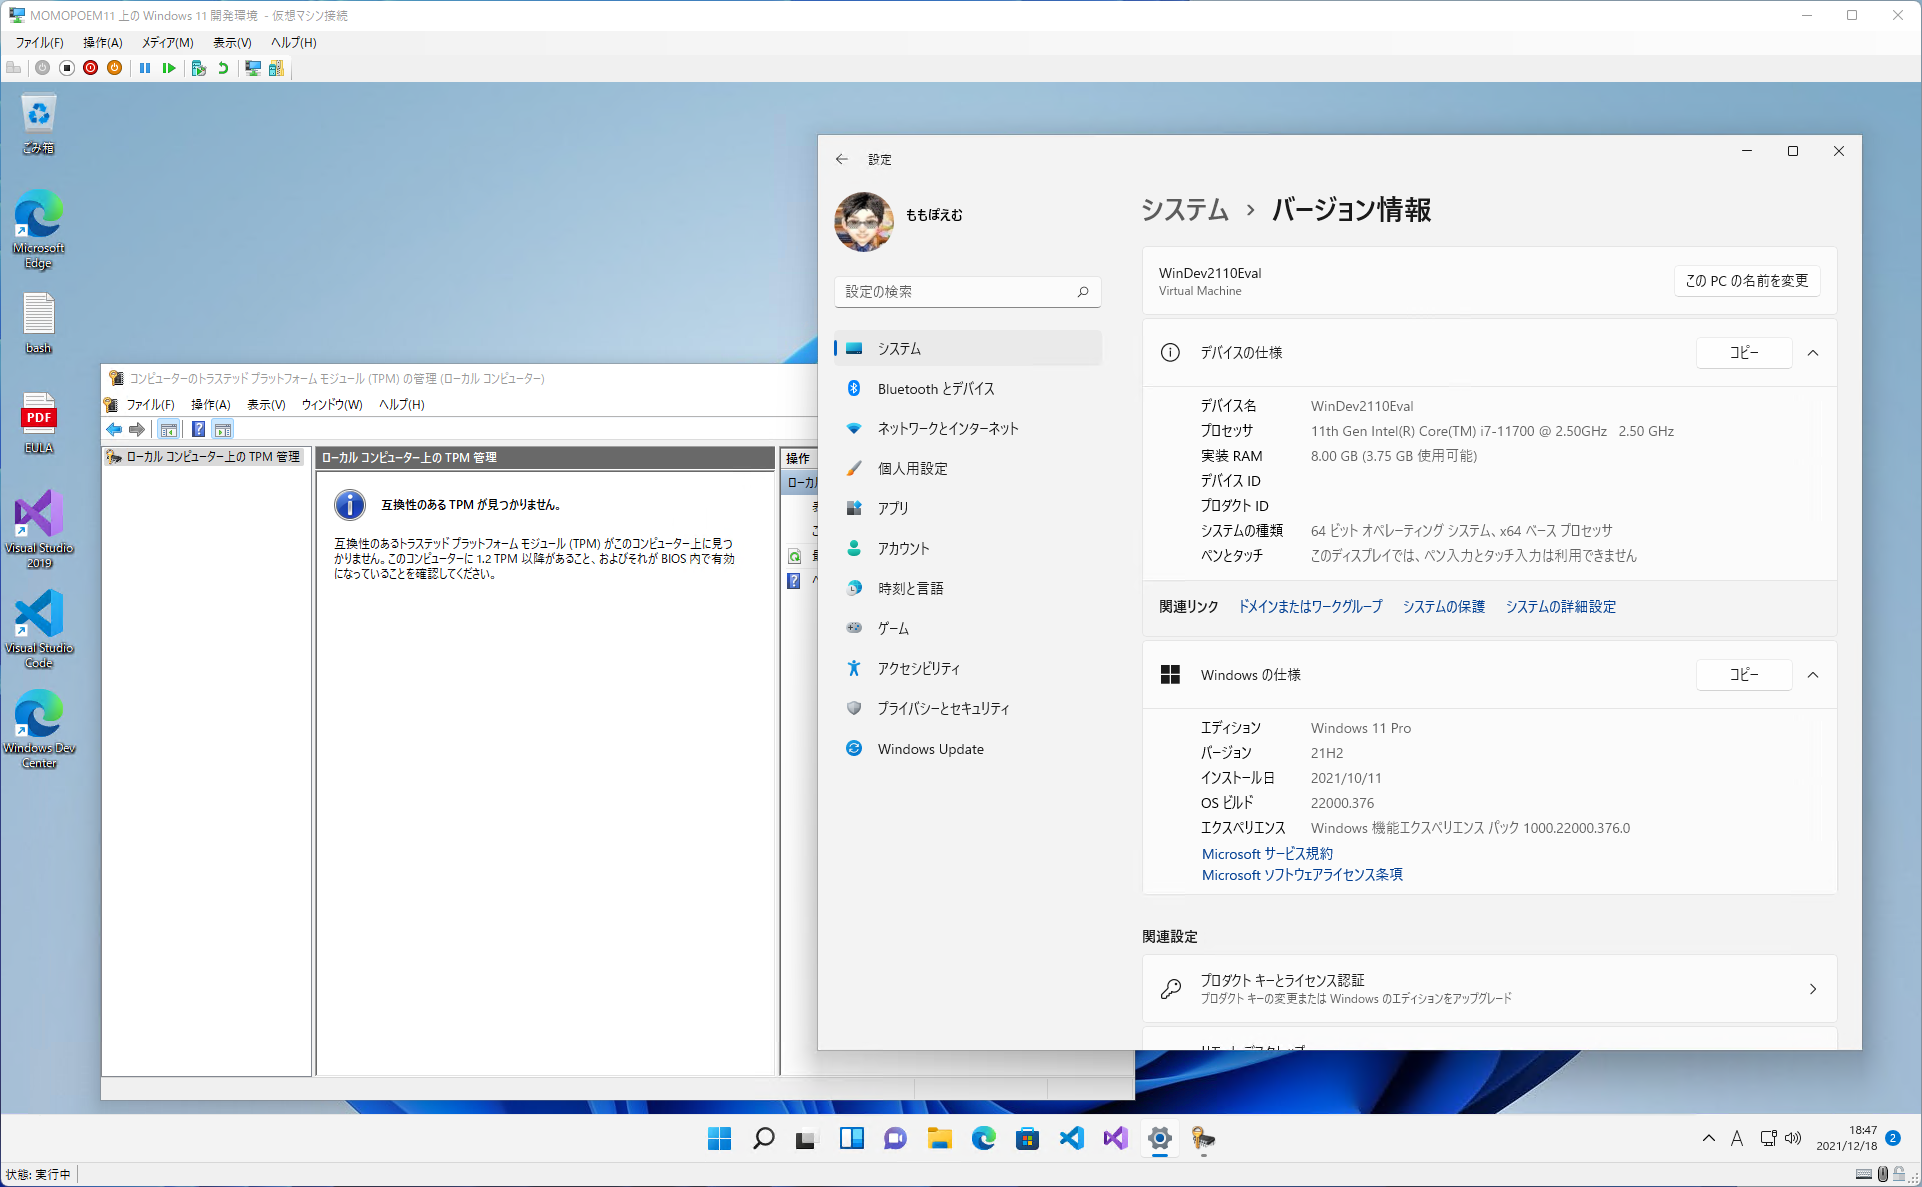
Task: Click Search magnifier on taskbar
Action: click(763, 1138)
